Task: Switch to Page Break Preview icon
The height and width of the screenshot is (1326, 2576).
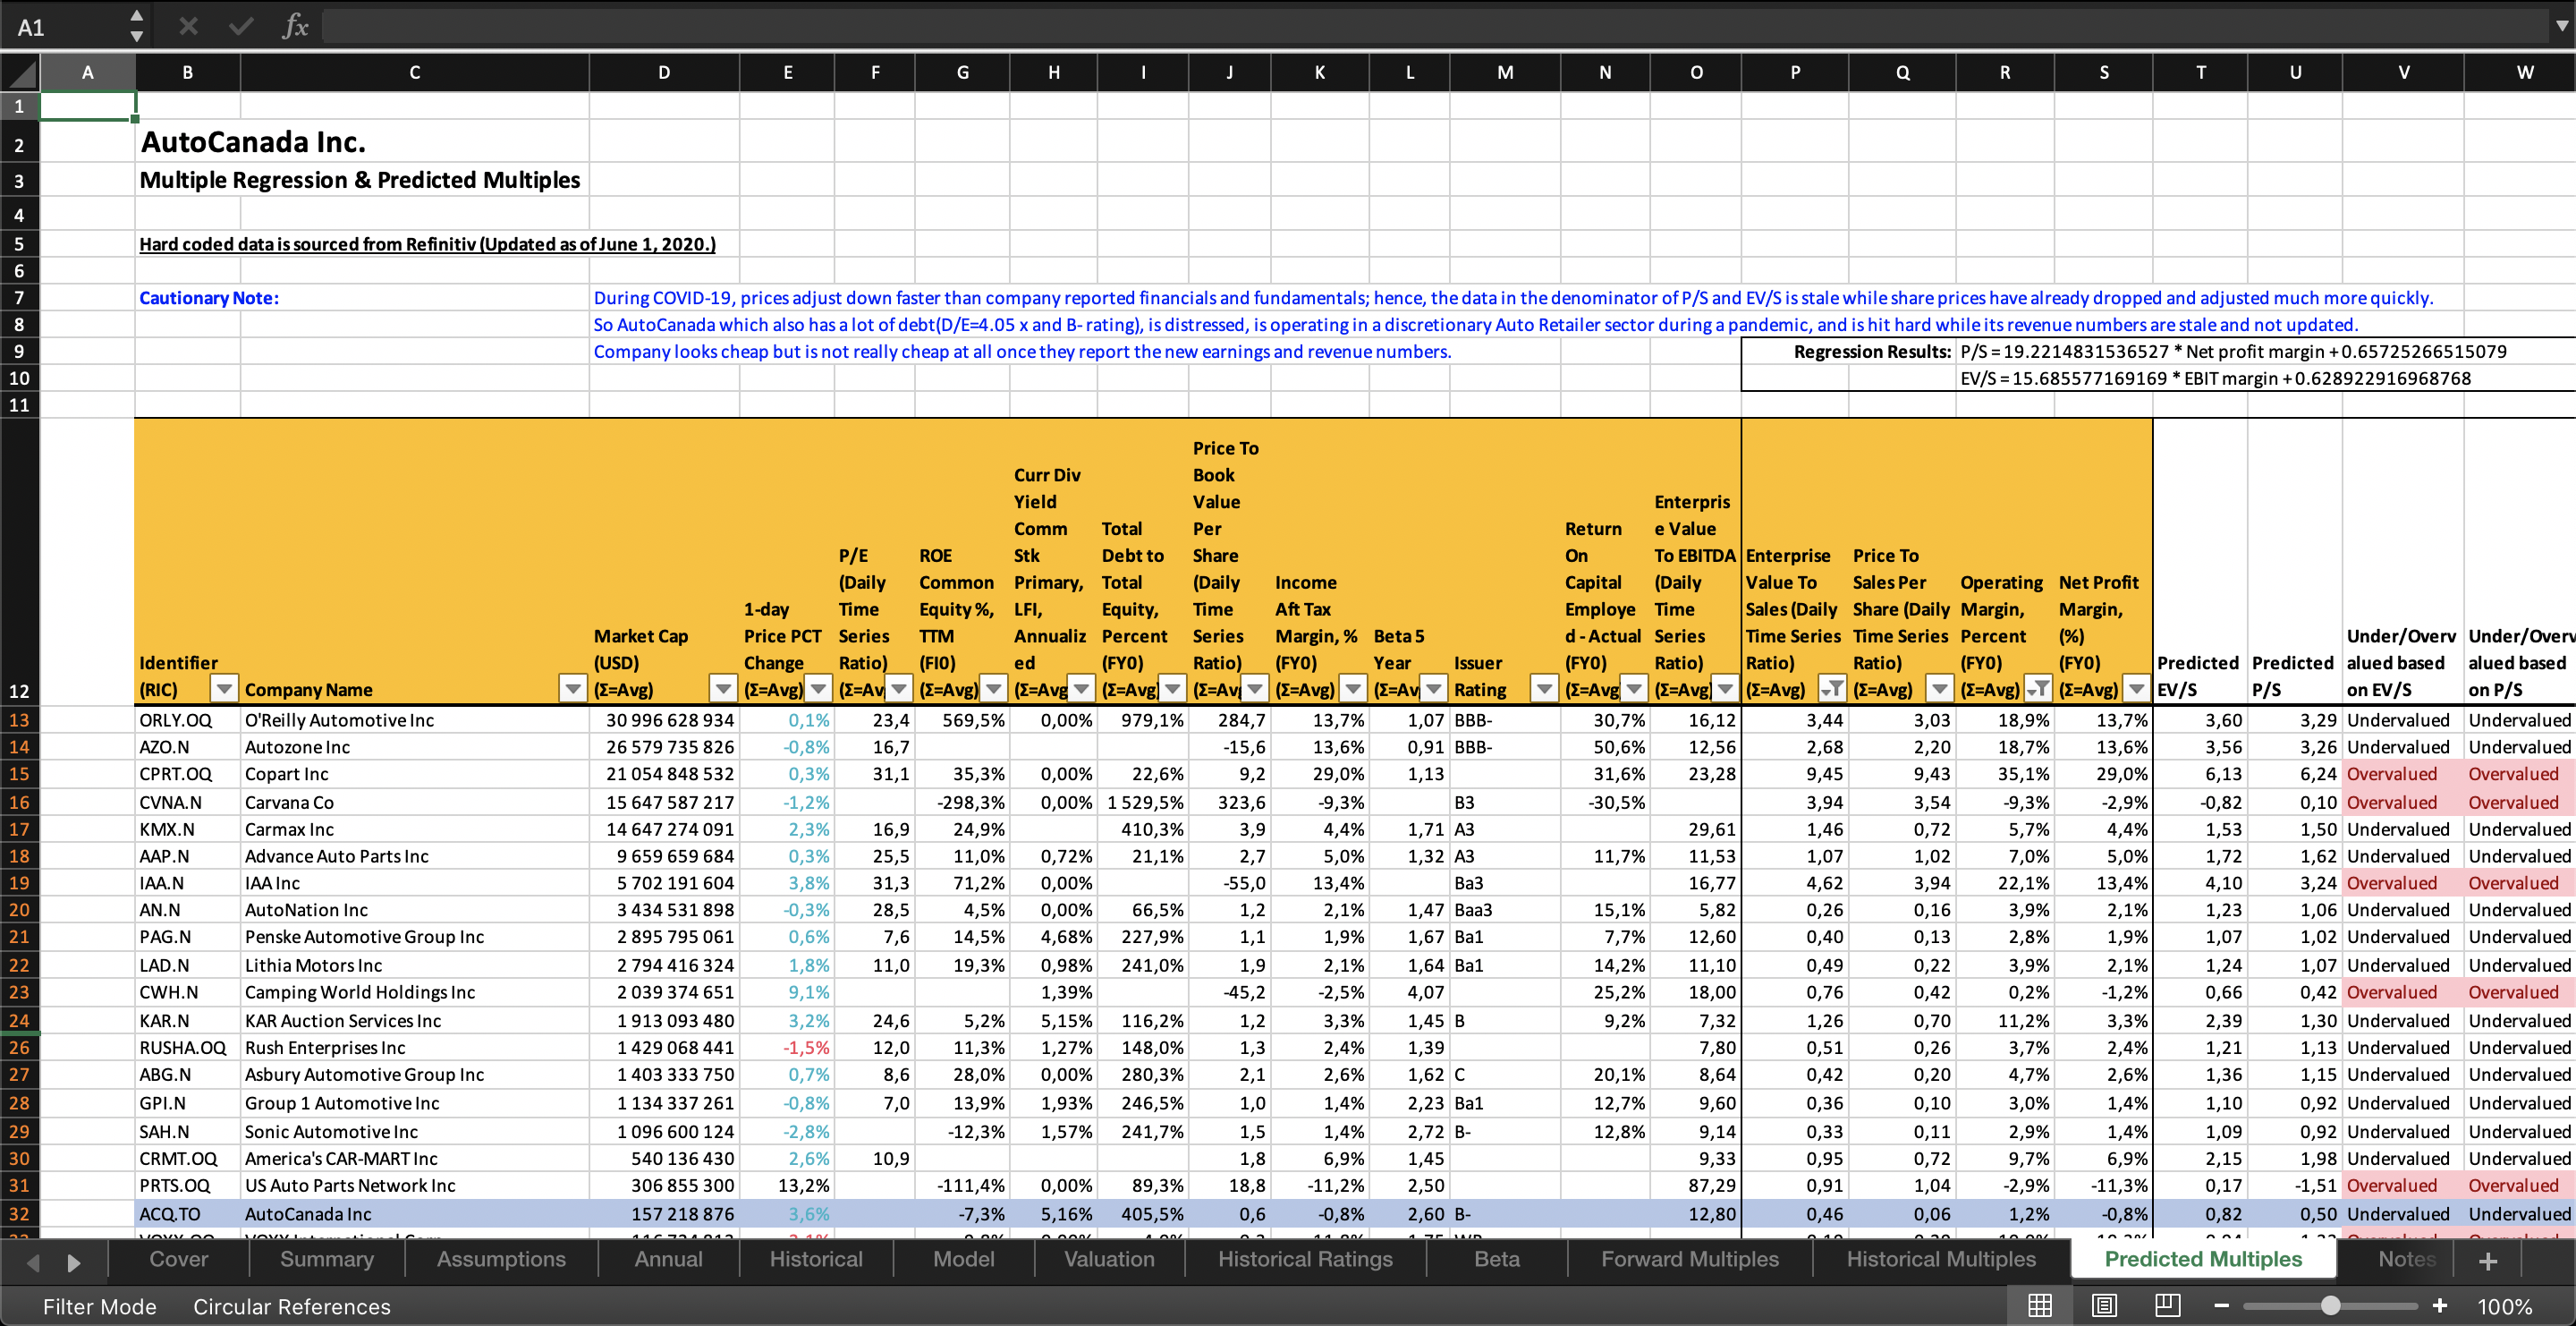Action: pyautogui.click(x=2168, y=1306)
